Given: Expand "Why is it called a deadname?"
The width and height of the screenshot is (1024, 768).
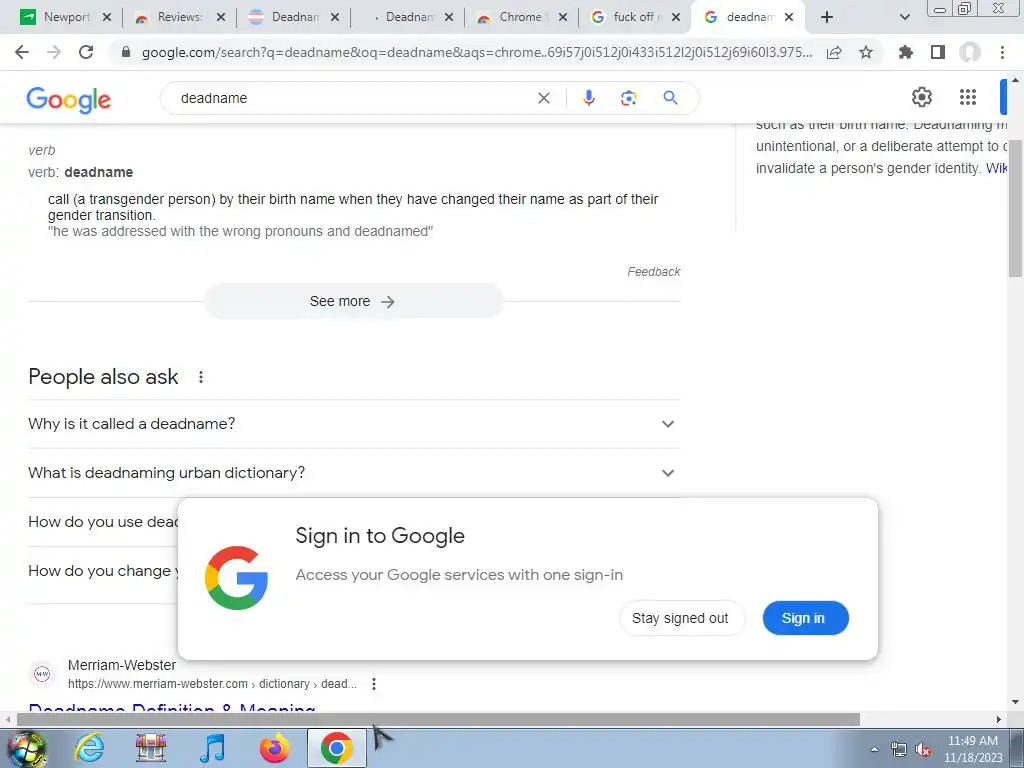Looking at the screenshot, I should coord(354,424).
